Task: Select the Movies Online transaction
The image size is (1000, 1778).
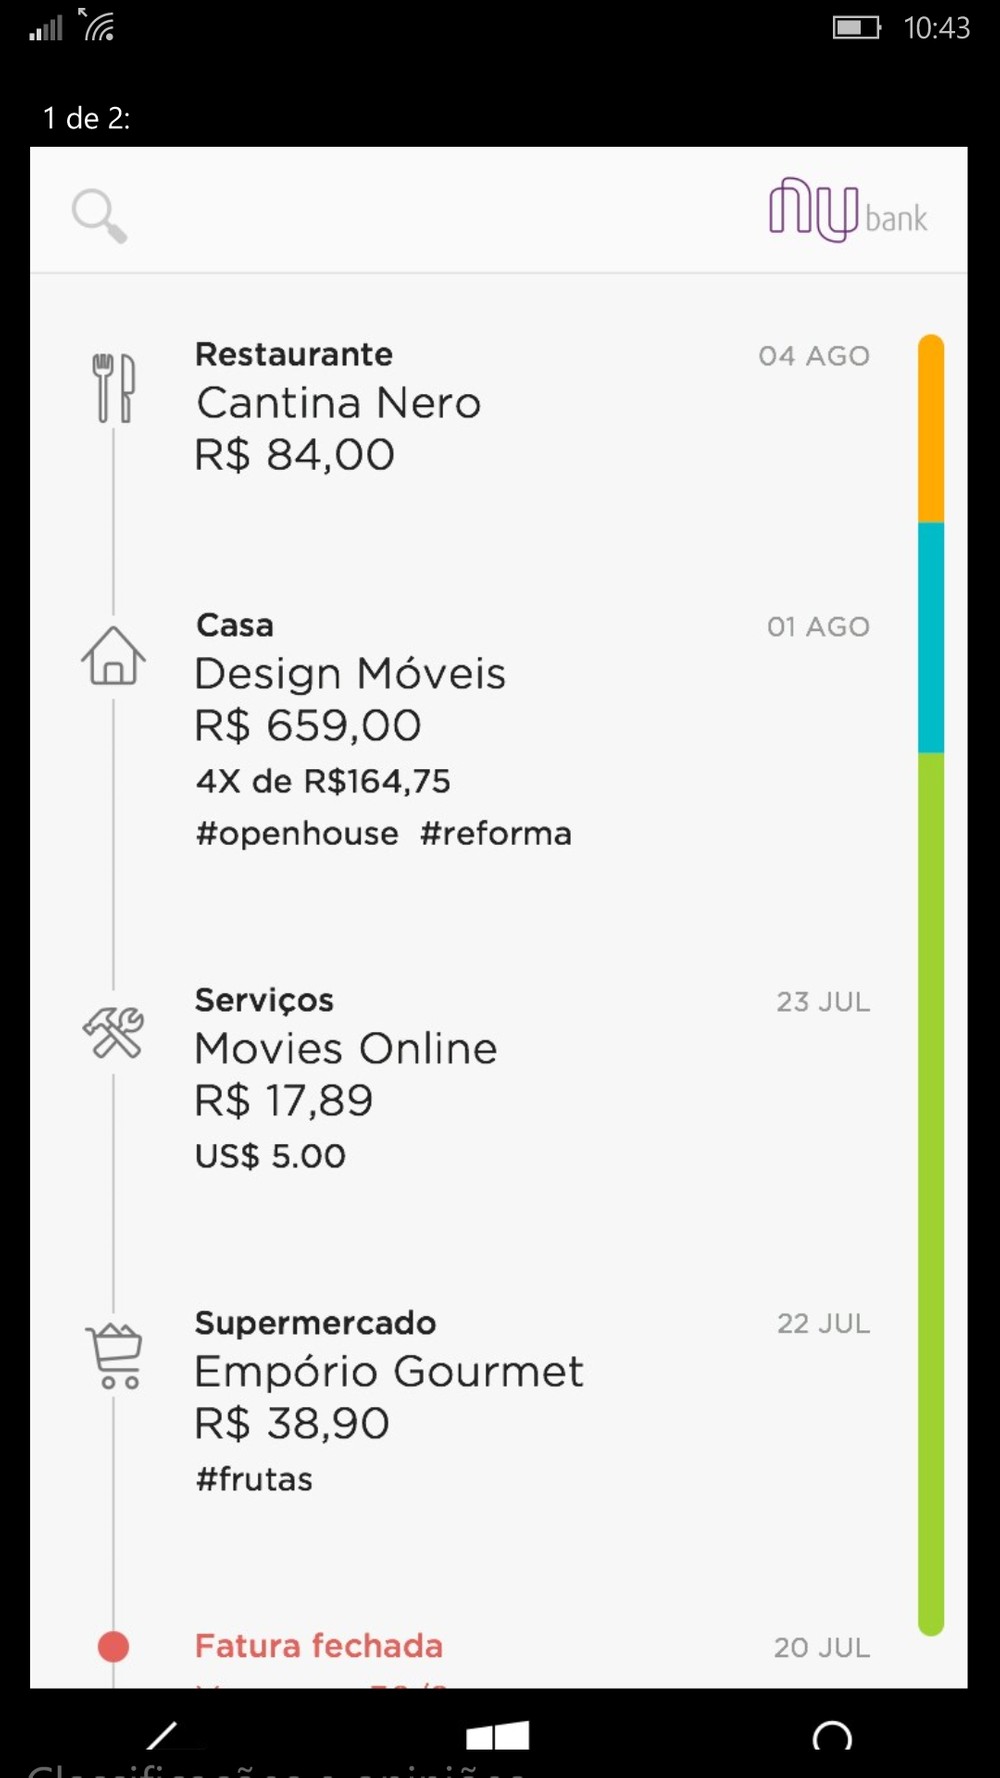Action: coord(346,1049)
